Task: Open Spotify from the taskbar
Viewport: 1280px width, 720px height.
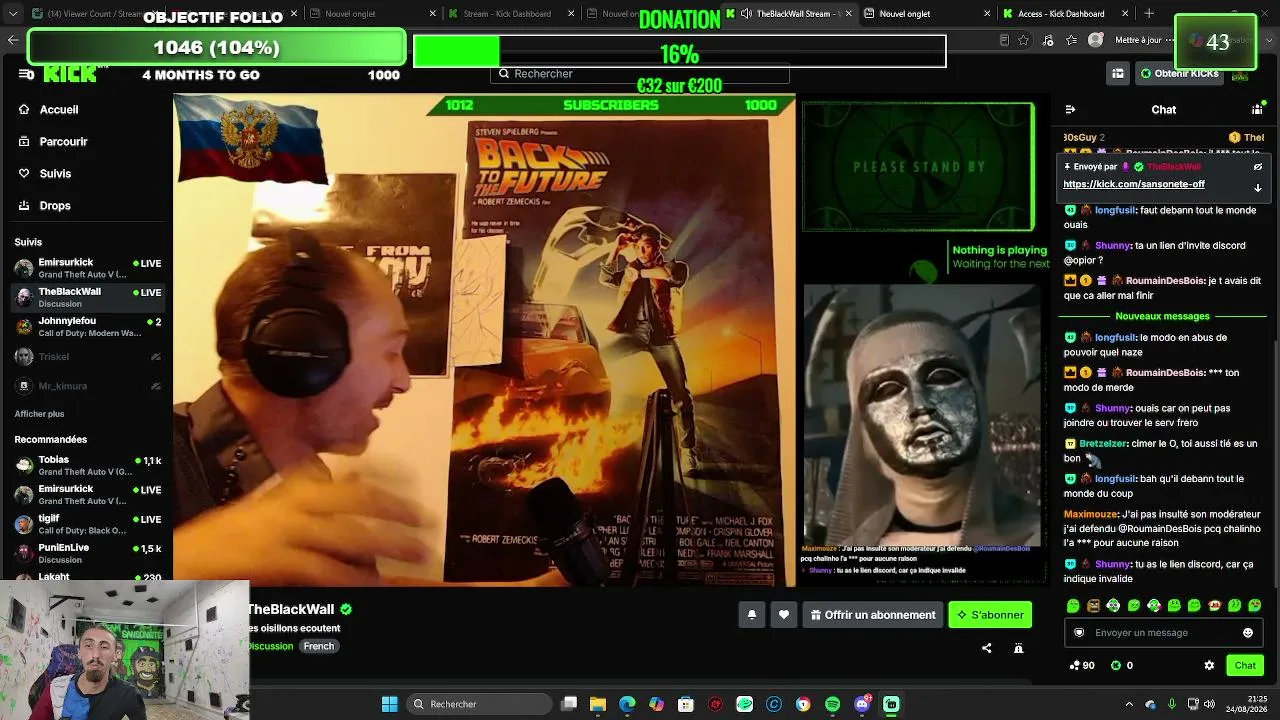Action: [833, 704]
